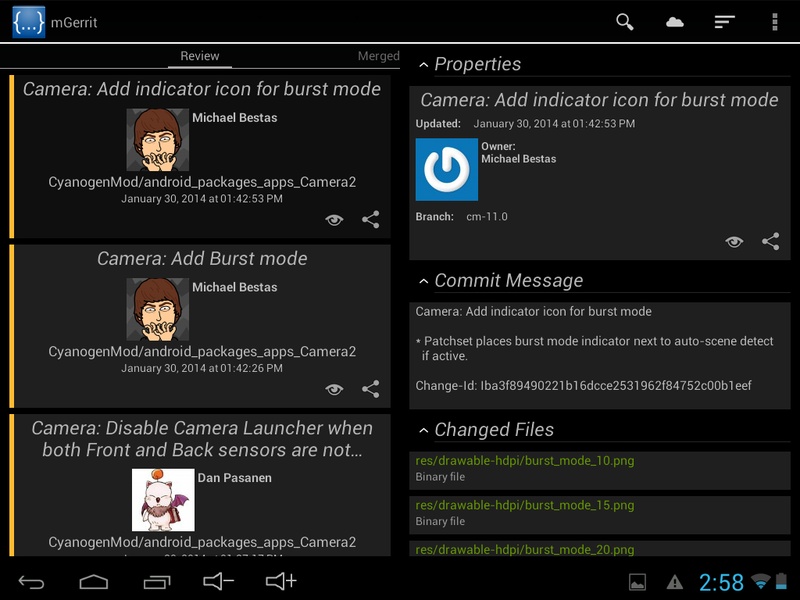Open the mGerrit app logo icon
Screen dimensions: 800x600
pyautogui.click(x=29, y=22)
